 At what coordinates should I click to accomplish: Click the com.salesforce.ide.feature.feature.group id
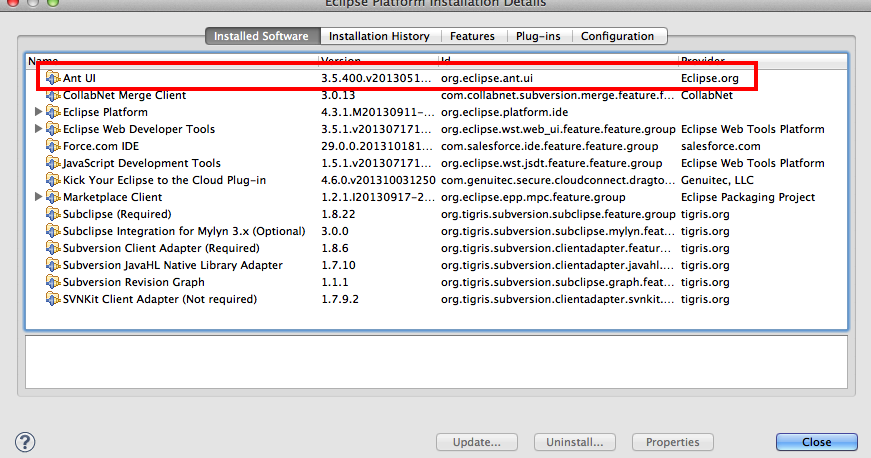[549, 147]
